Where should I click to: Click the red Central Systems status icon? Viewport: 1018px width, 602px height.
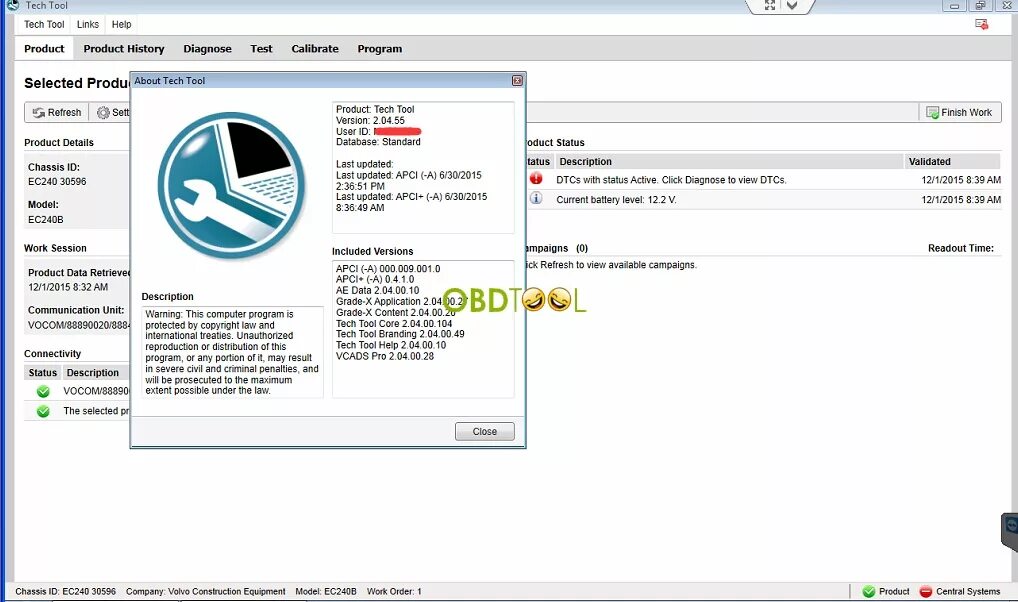926,592
